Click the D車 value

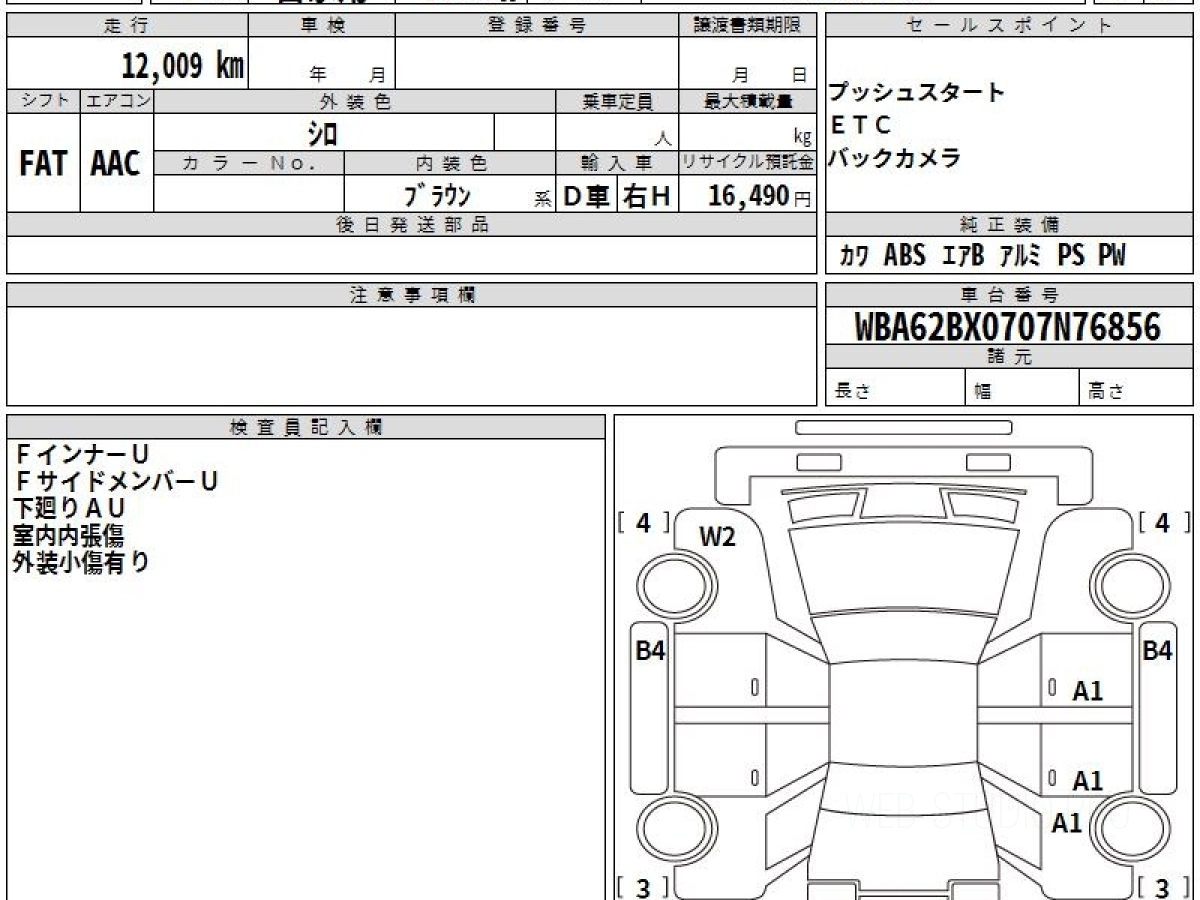tap(587, 197)
